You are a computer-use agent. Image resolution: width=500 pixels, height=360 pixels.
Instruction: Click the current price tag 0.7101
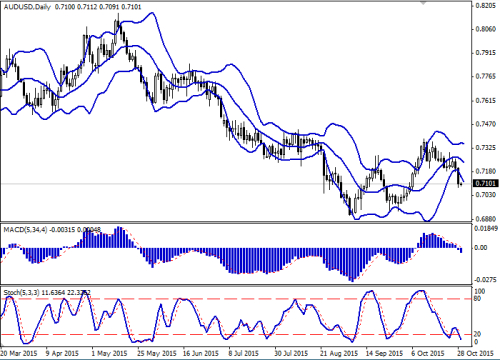point(486,183)
